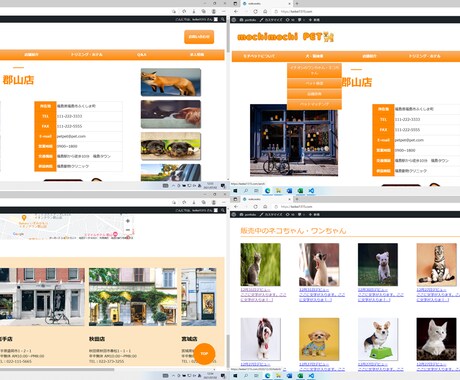Click カスタマイズ pencil in the top-right admin bar

271,20
